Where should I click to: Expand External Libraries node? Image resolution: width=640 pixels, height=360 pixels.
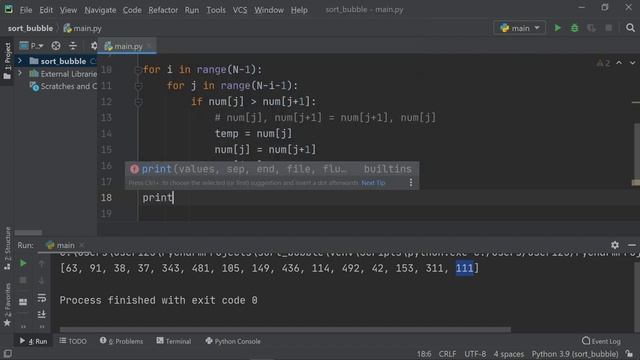(x=20, y=73)
